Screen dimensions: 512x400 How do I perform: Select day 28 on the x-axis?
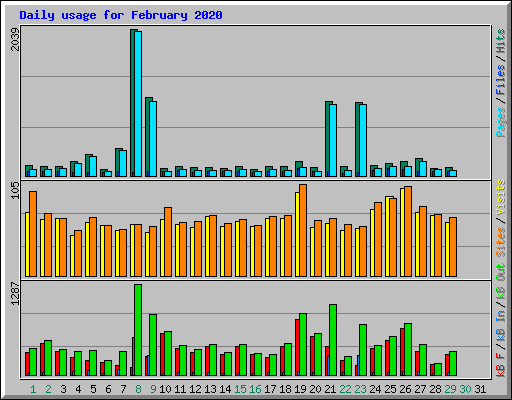tap(435, 389)
